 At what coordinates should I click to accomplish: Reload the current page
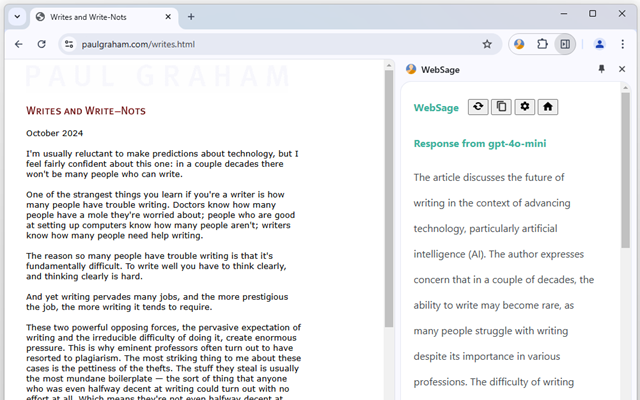point(42,44)
